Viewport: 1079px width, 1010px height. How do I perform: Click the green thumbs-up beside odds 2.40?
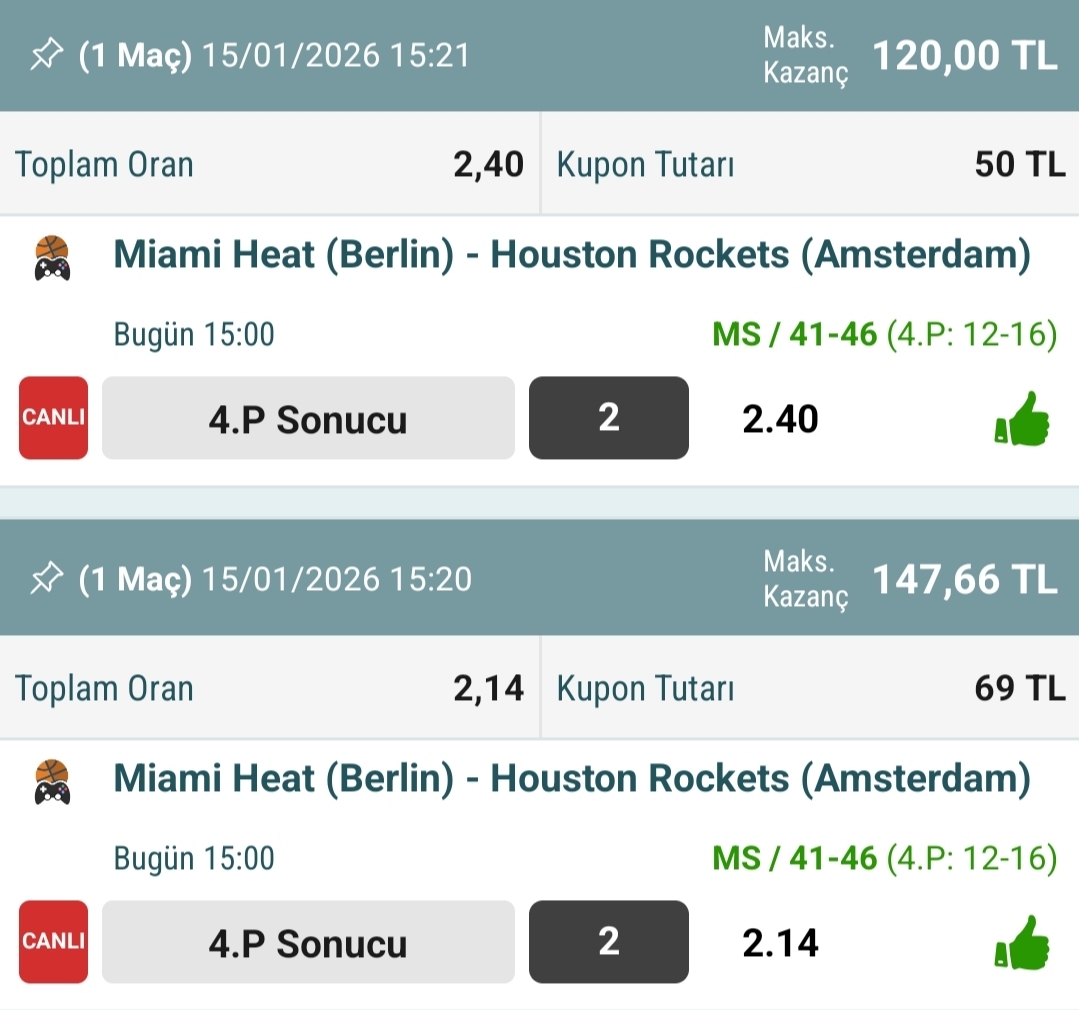[x=1022, y=419]
